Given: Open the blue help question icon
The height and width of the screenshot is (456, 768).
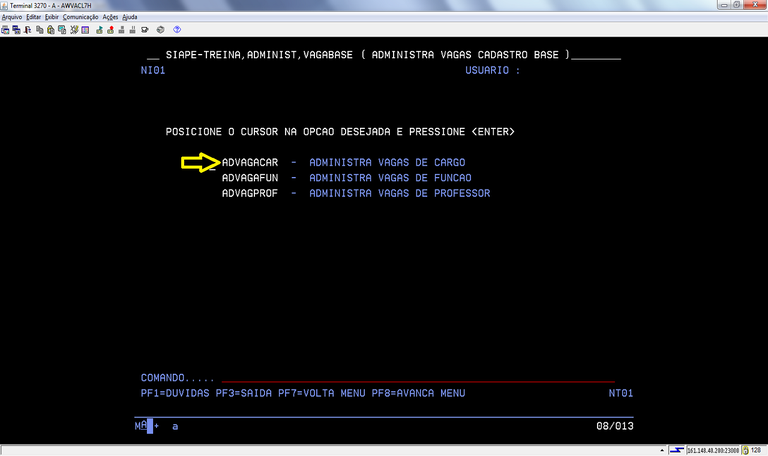Looking at the screenshot, I should (177, 30).
